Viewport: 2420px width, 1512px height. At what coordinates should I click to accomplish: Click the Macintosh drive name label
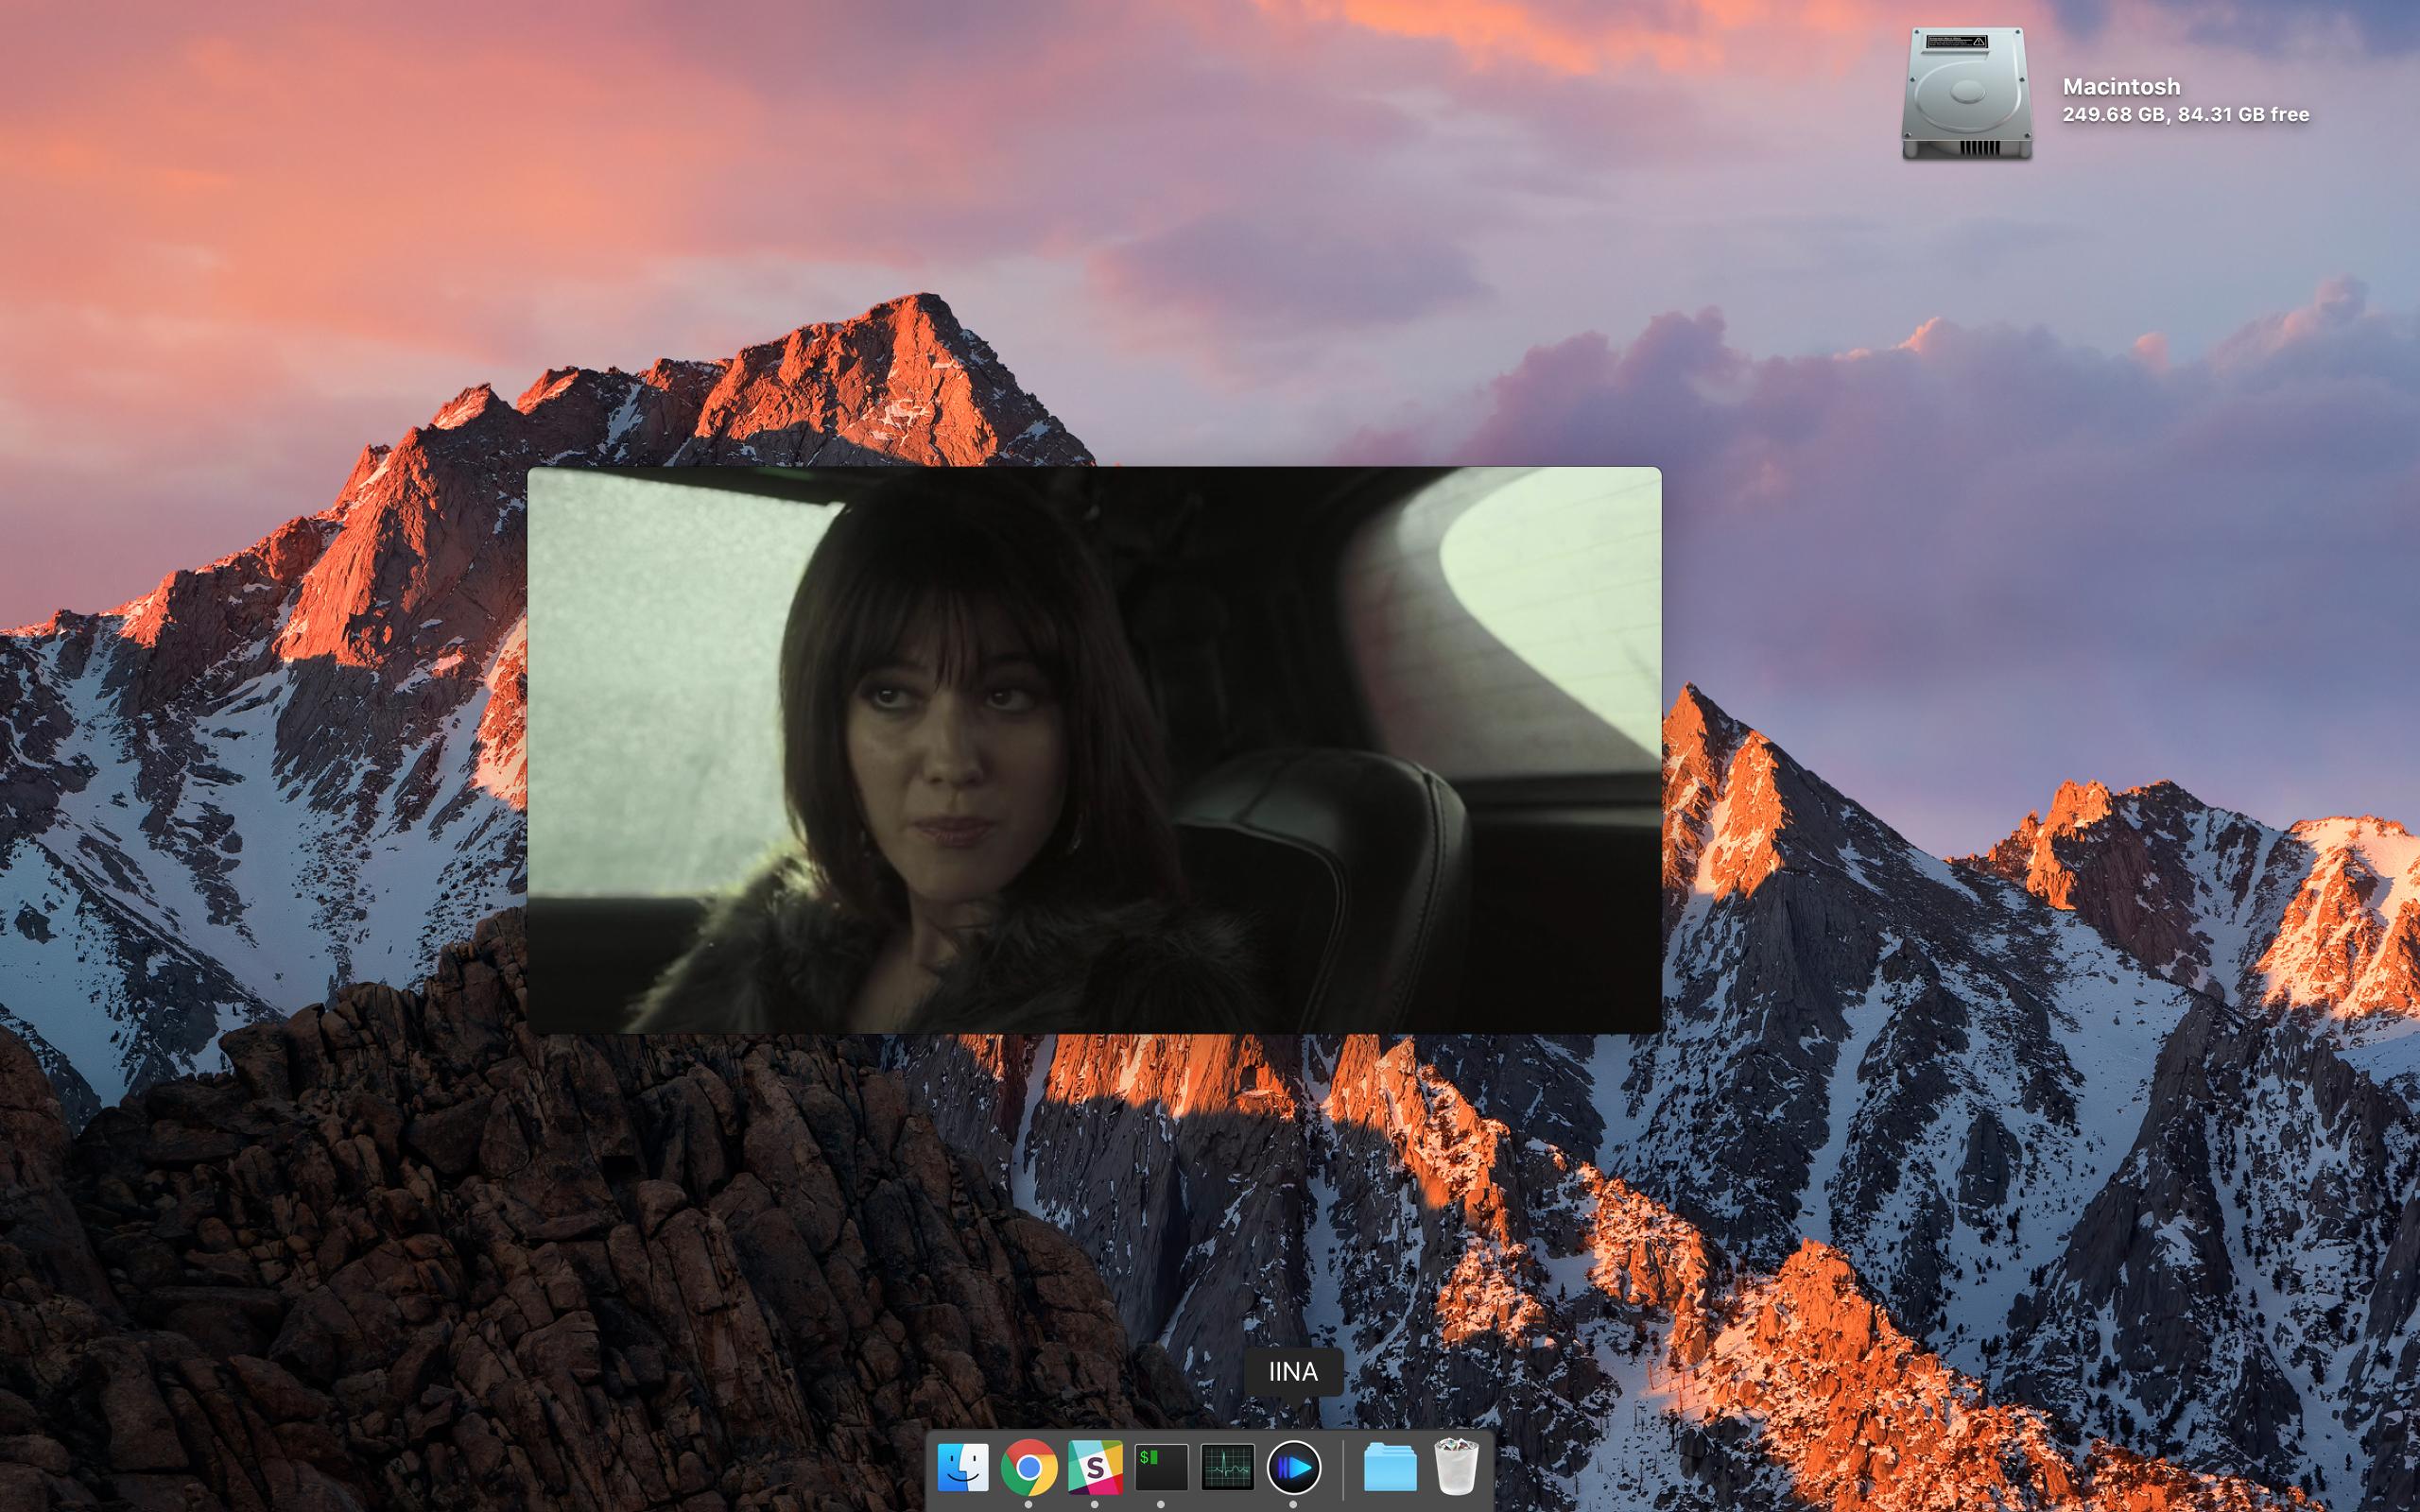(2121, 86)
